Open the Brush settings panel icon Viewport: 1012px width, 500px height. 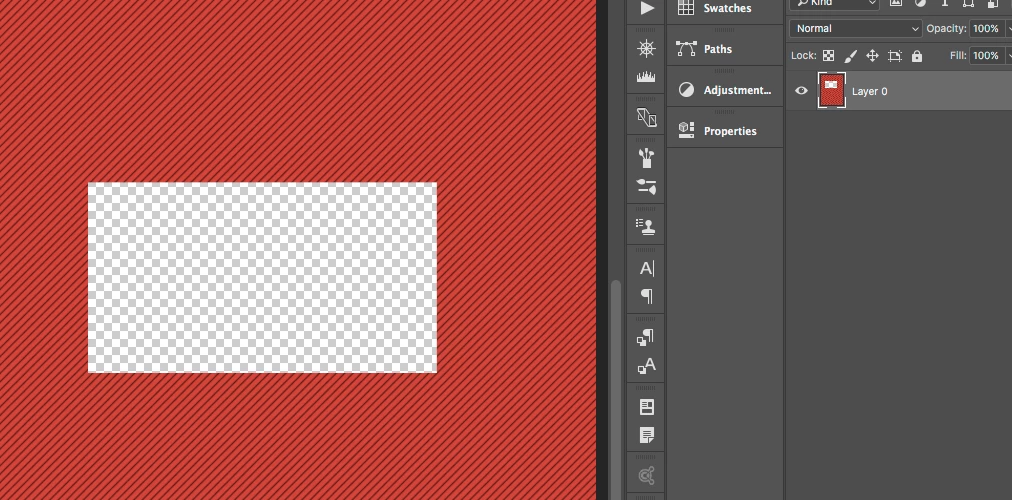point(646,186)
